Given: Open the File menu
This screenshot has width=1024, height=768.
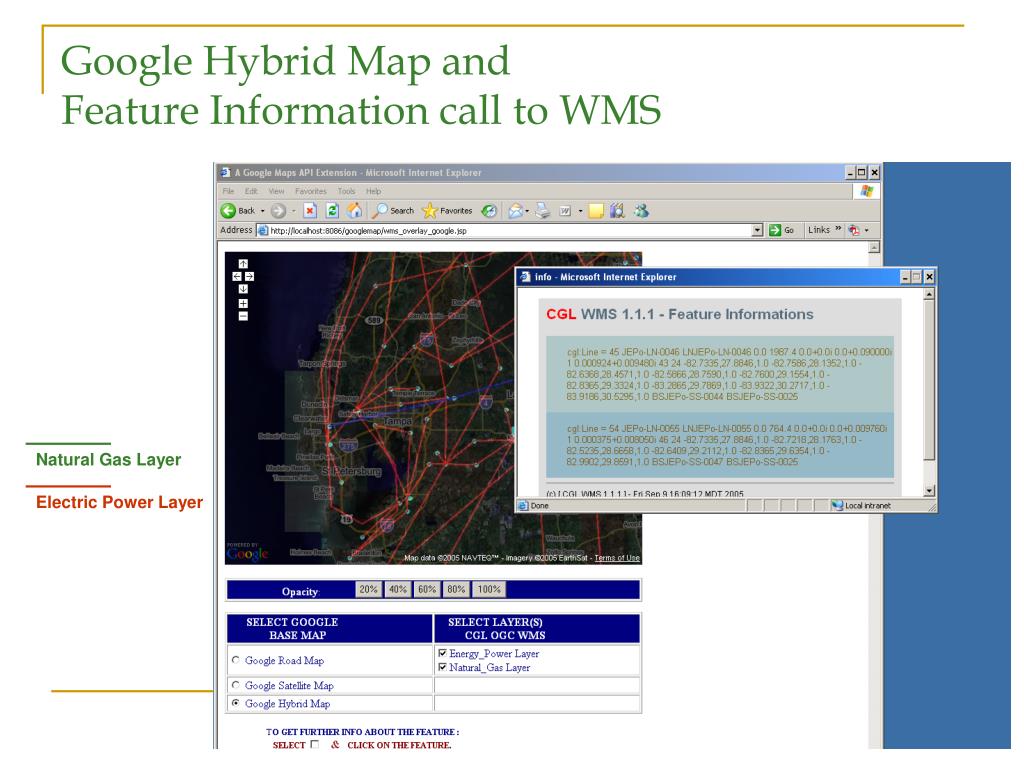Looking at the screenshot, I should pos(228,191).
